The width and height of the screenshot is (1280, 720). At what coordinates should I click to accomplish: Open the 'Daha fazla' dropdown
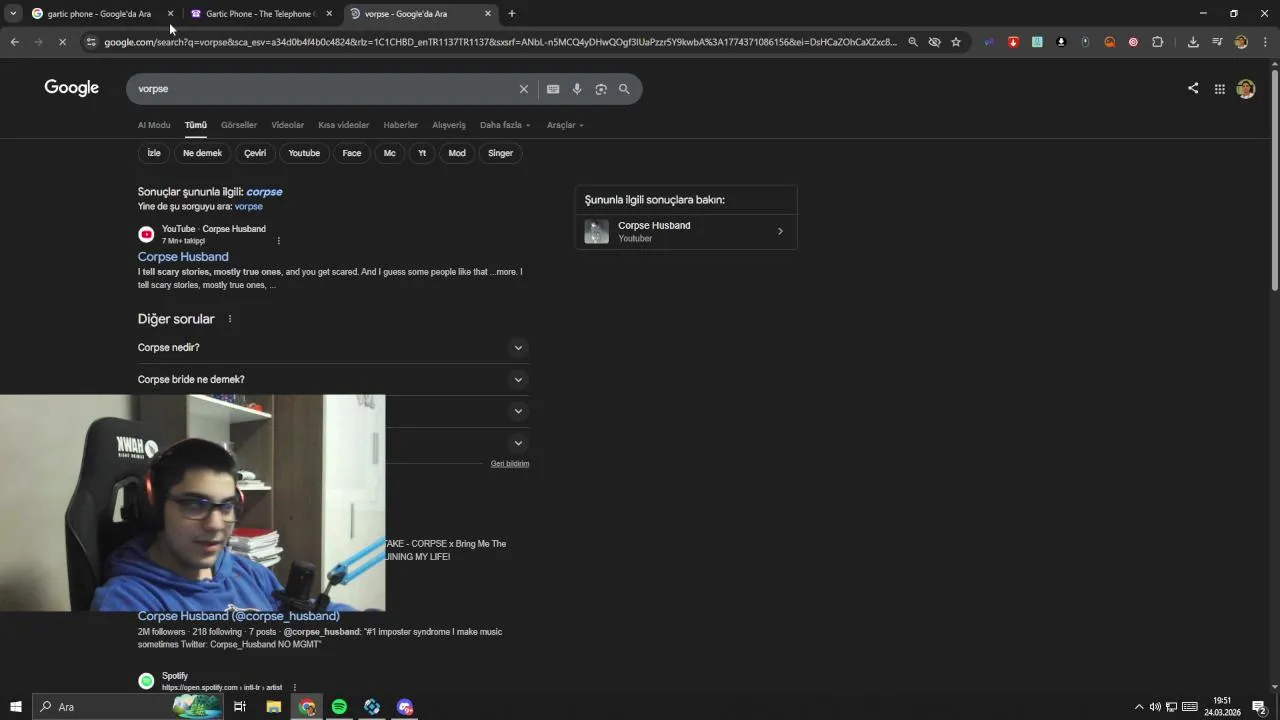(505, 125)
